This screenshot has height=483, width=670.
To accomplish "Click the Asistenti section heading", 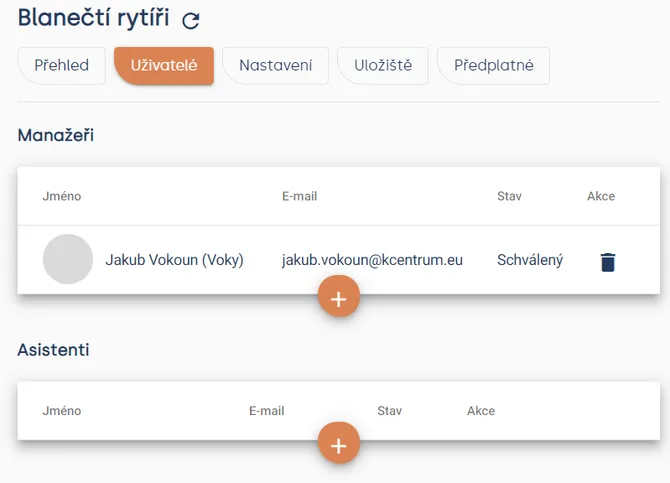I will click(x=53, y=350).
